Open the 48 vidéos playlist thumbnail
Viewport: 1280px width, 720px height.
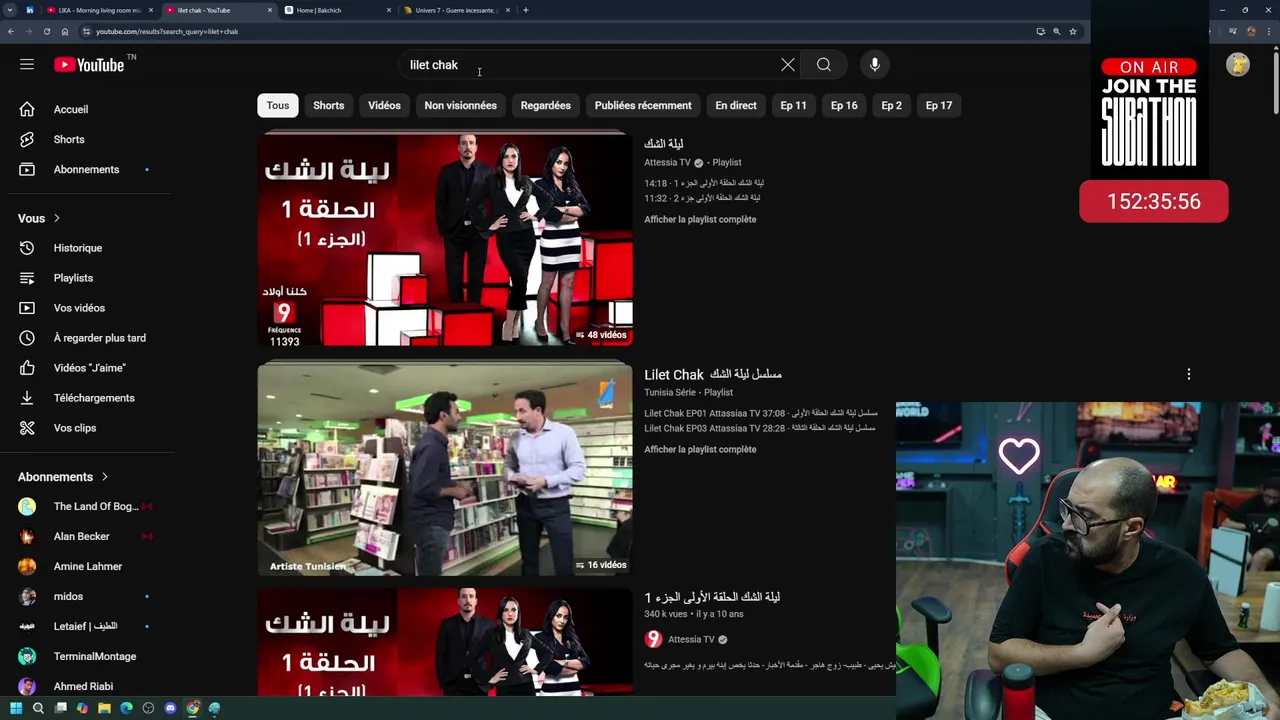[445, 240]
